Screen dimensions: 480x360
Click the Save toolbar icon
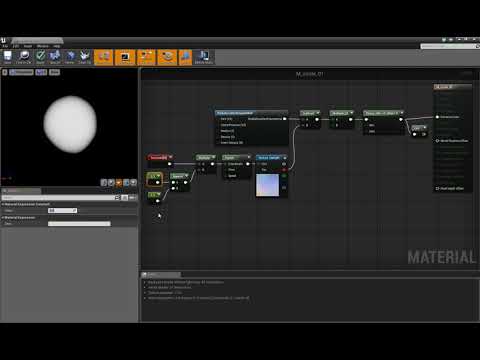[7, 57]
